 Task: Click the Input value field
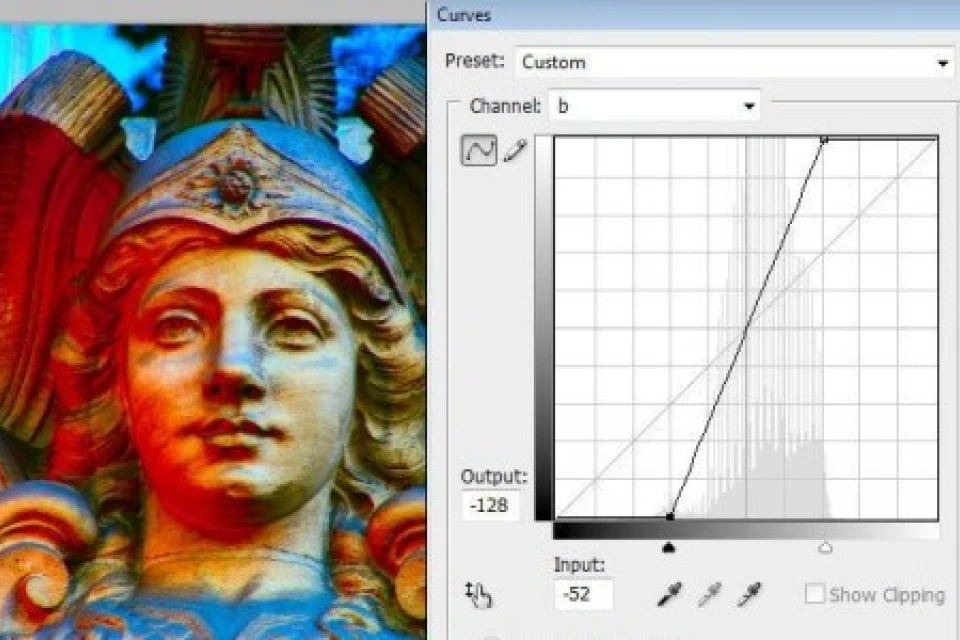pos(583,594)
